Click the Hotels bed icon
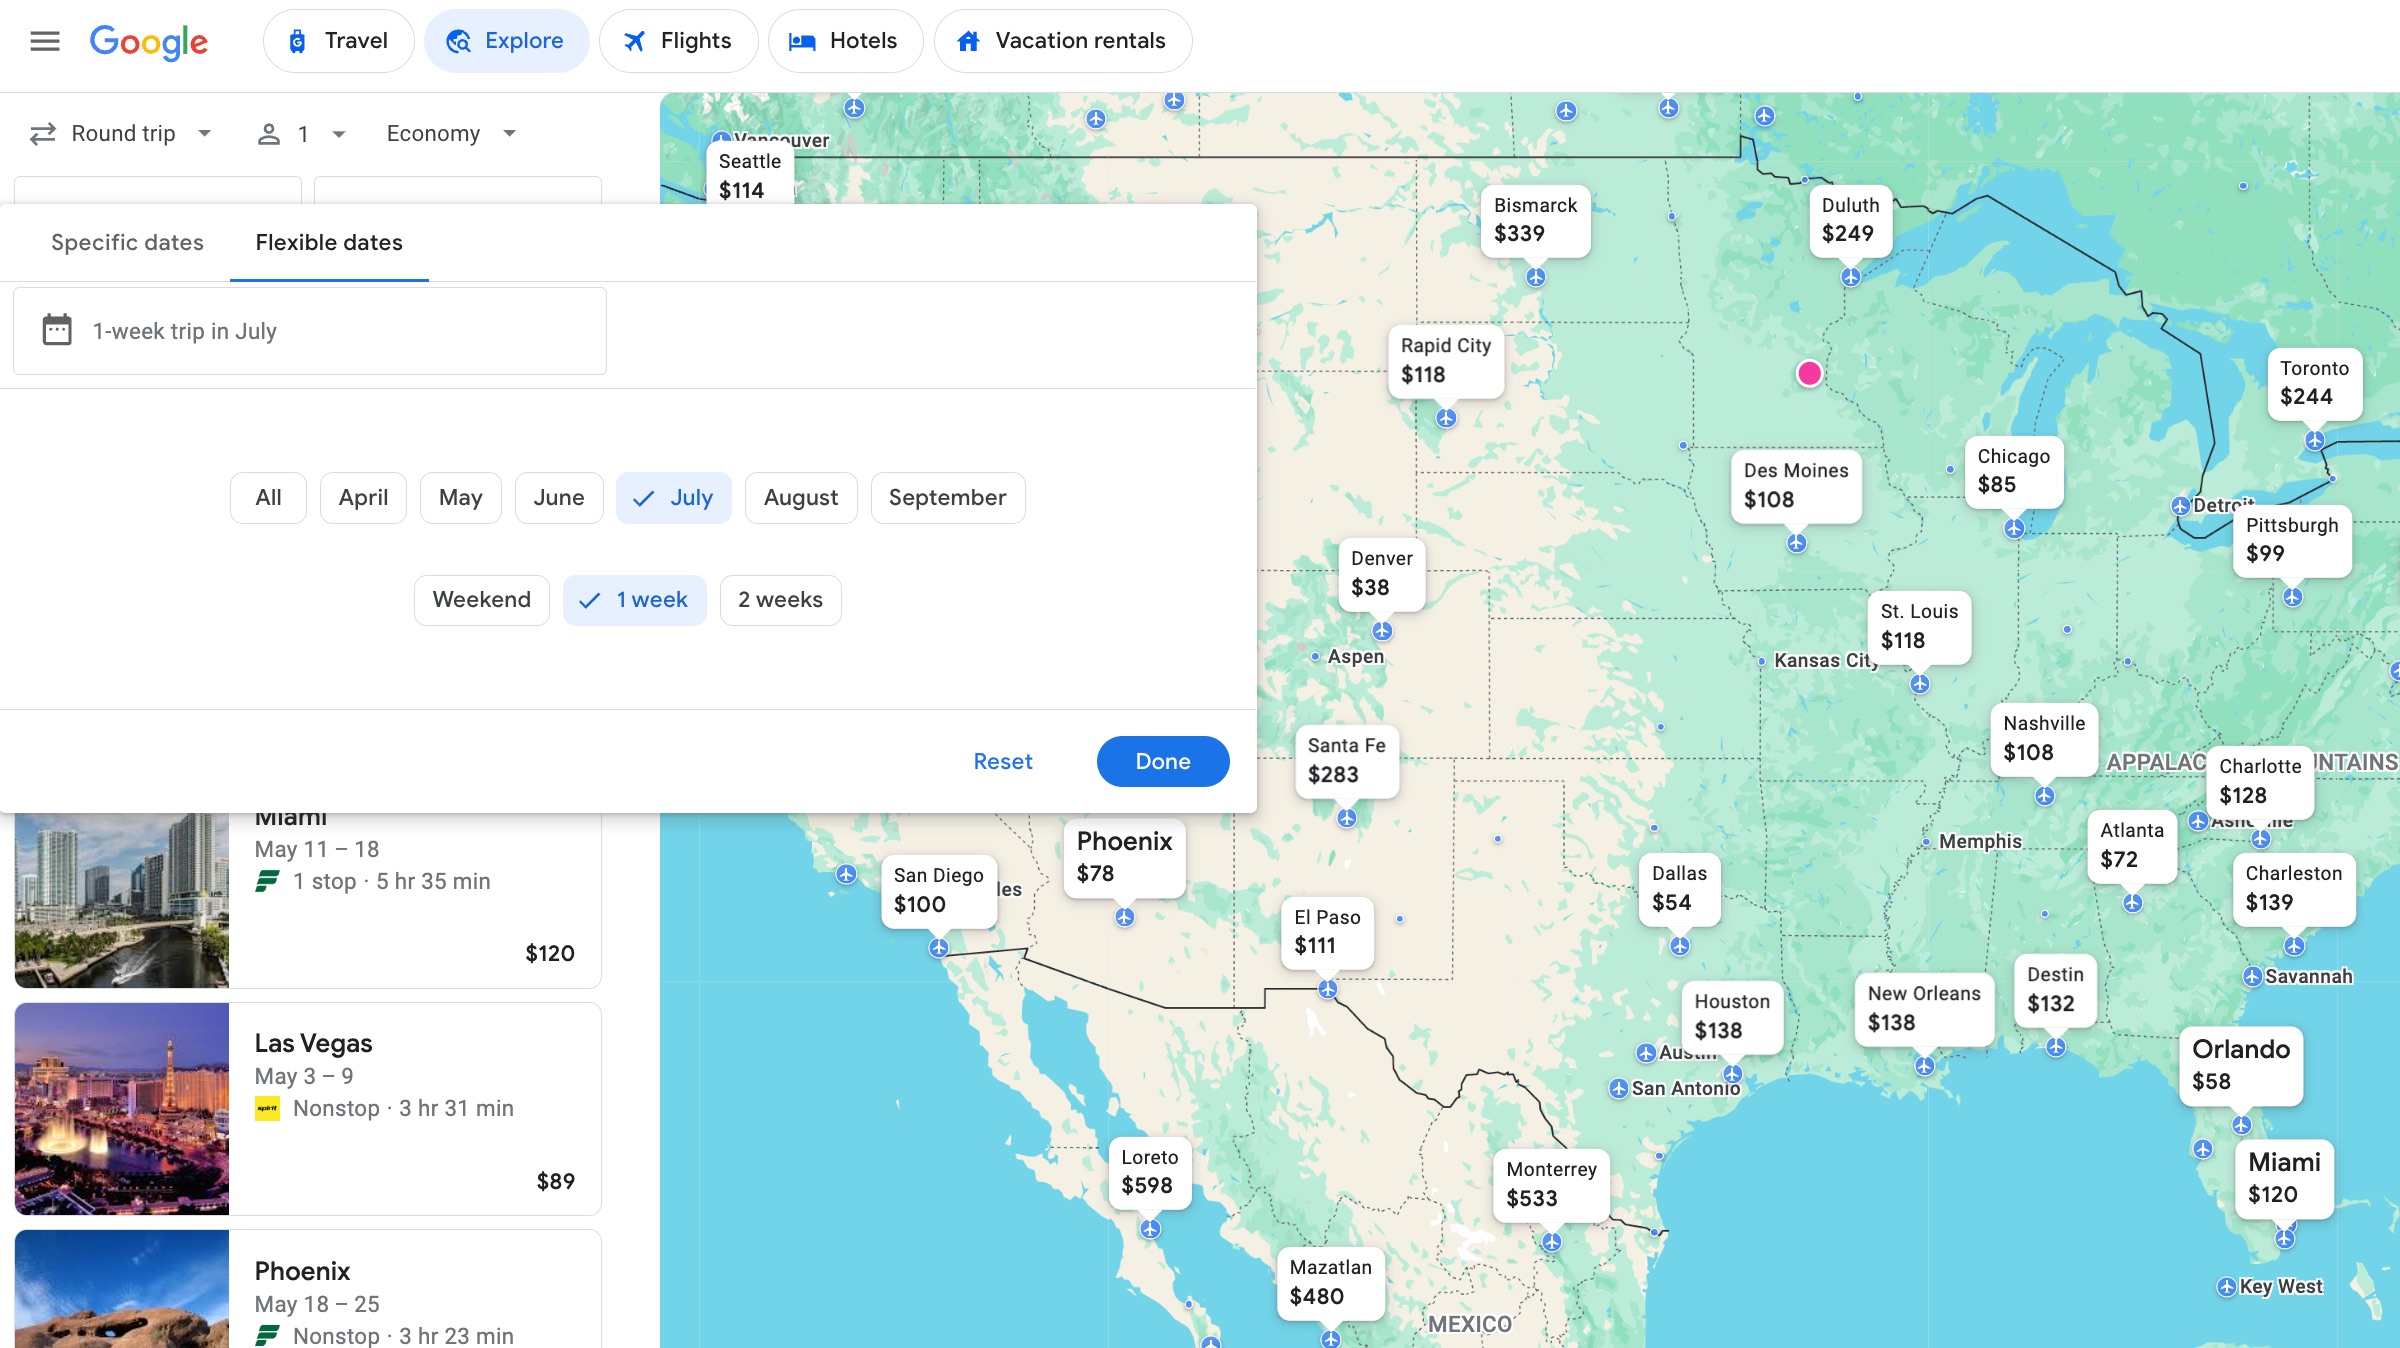Screen dimensions: 2400x1348 pyautogui.click(x=800, y=41)
